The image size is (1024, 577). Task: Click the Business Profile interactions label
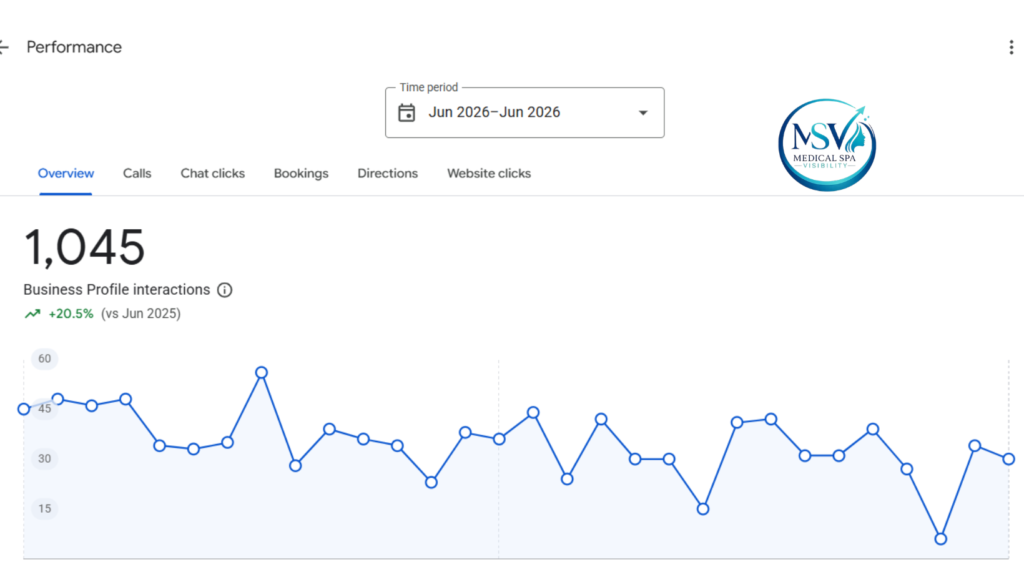point(117,290)
